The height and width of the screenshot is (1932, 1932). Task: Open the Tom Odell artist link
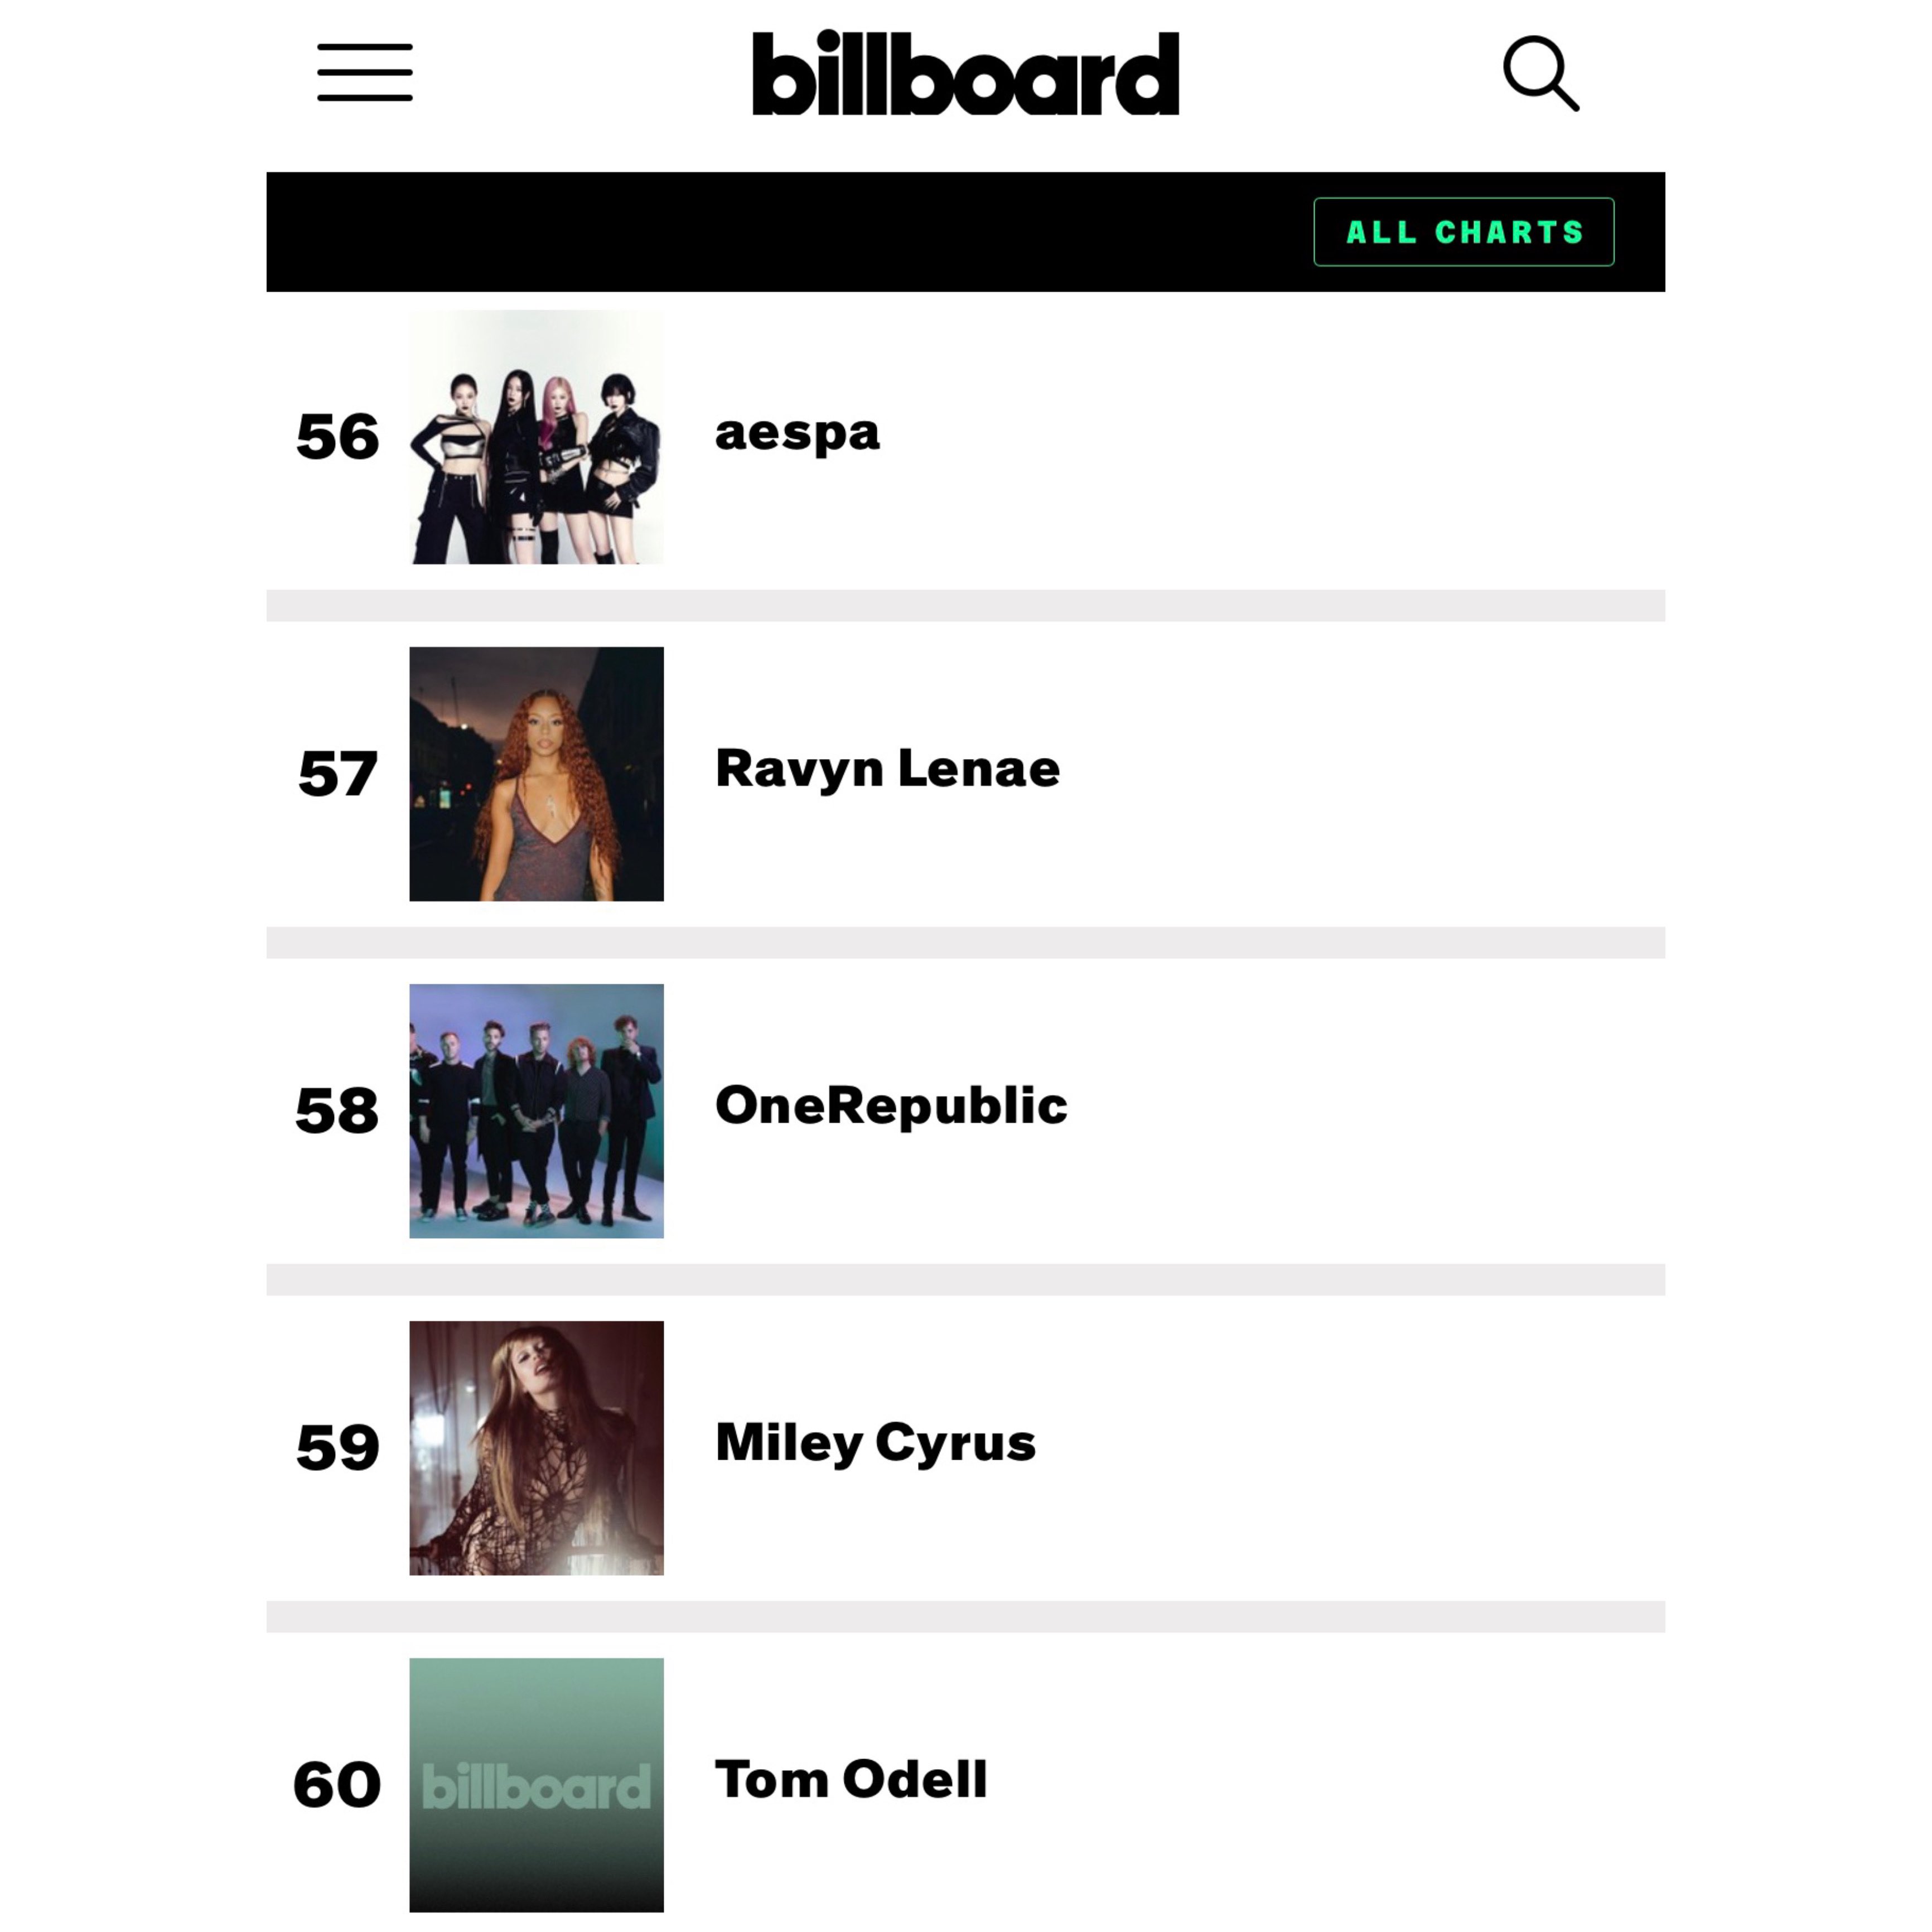pos(851,1779)
